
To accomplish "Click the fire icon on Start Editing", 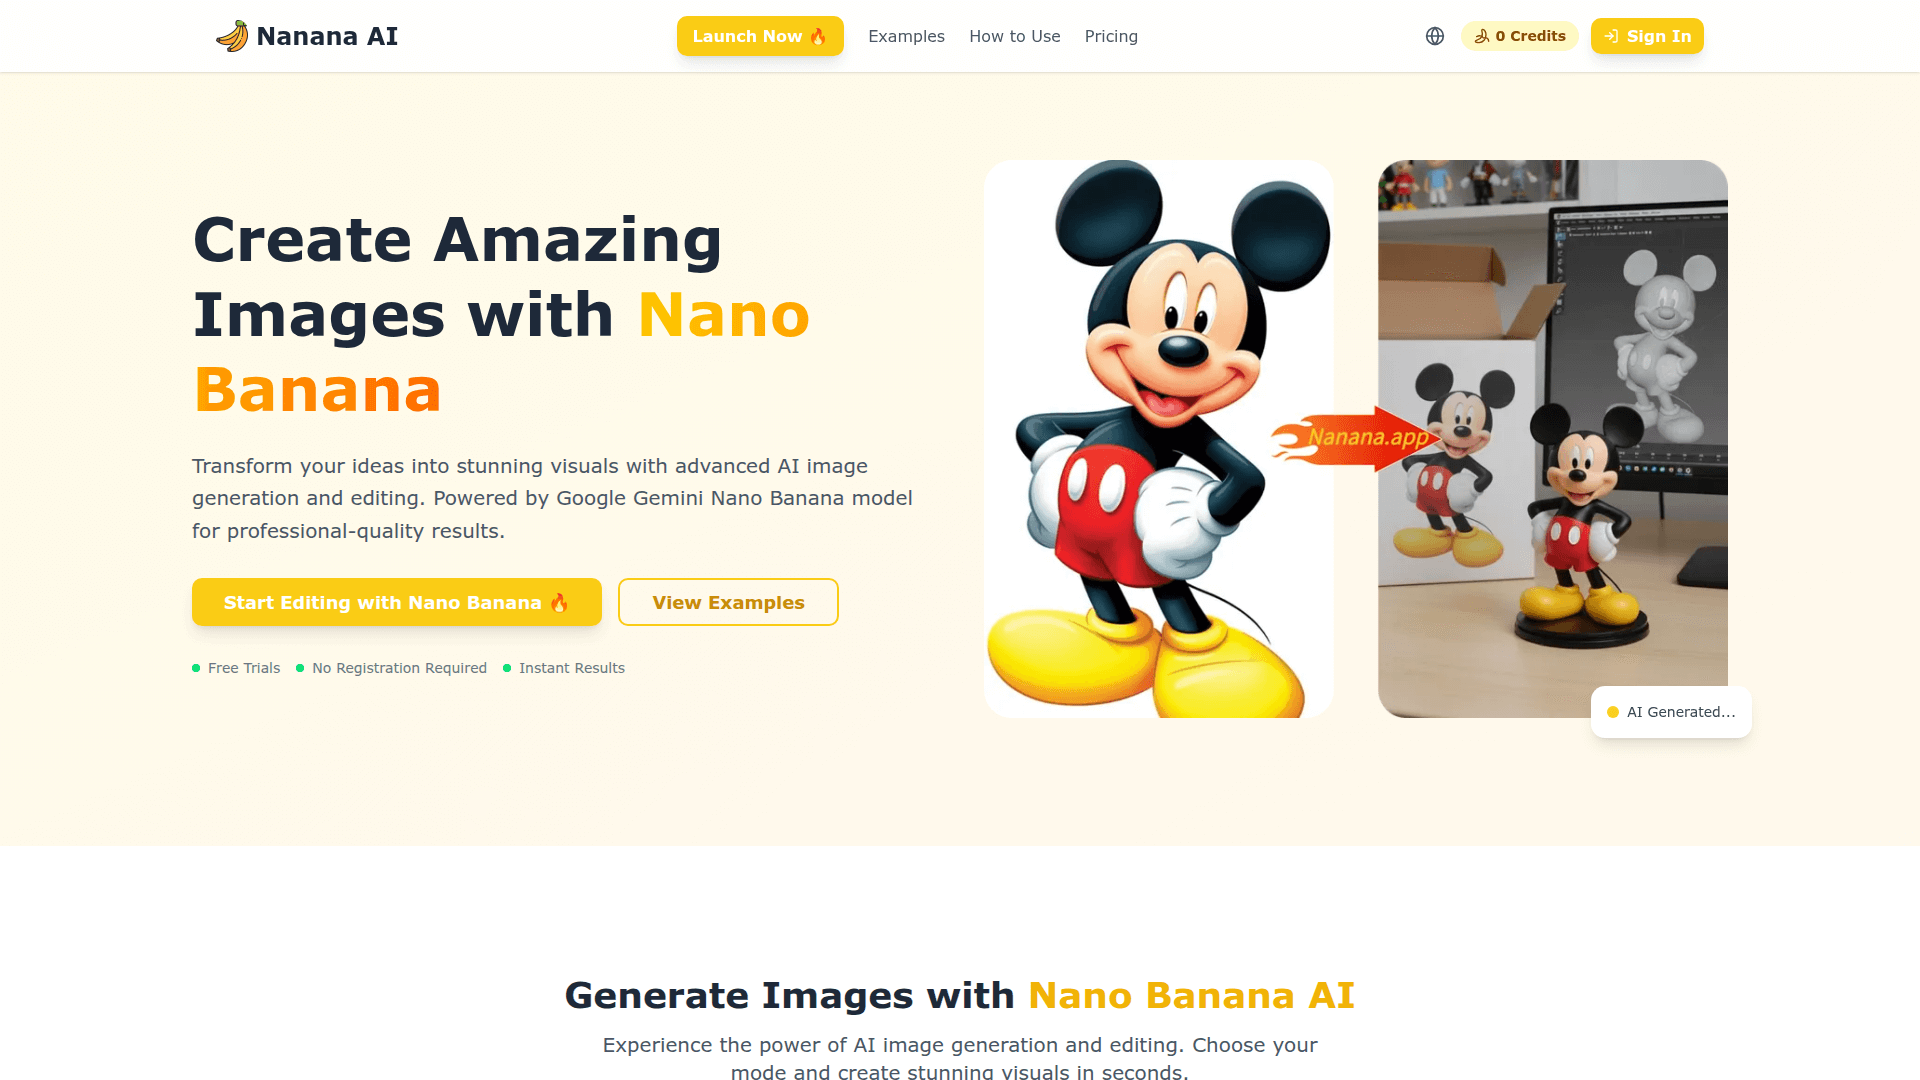I will (559, 602).
